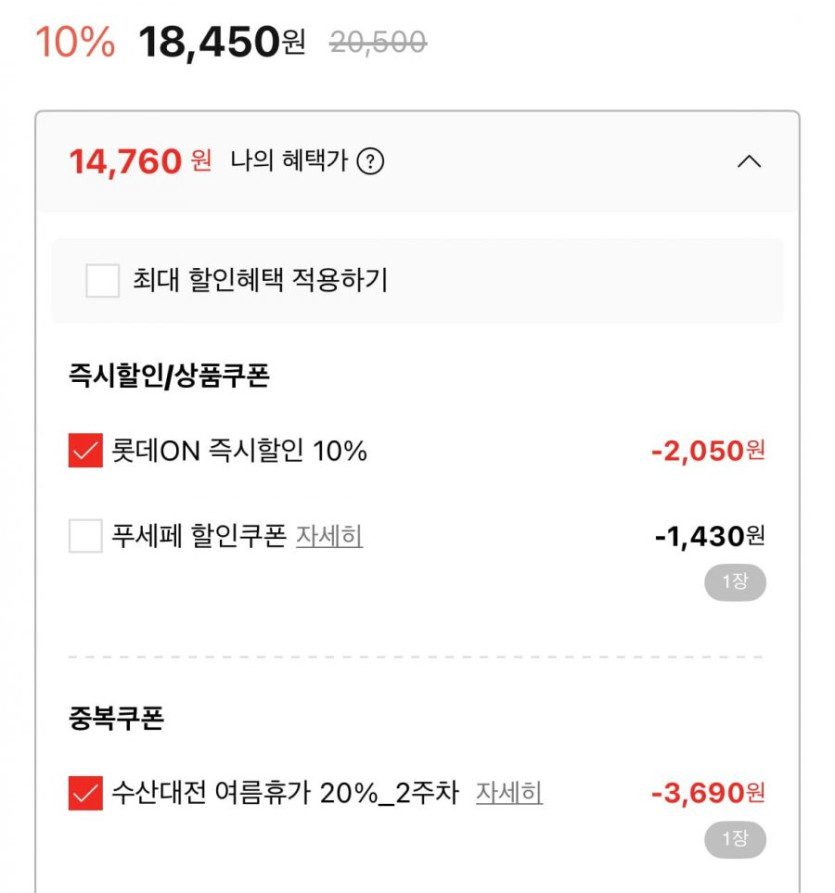Click the 롯데ON 즉시할인 10% label
This screenshot has height=893, width=835.
coord(240,451)
